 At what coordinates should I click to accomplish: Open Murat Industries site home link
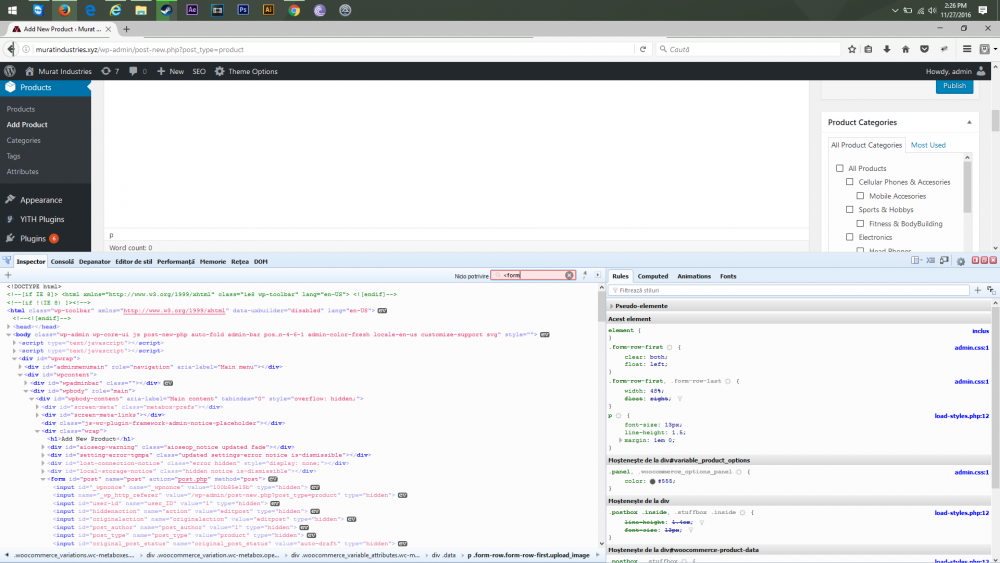coord(58,71)
